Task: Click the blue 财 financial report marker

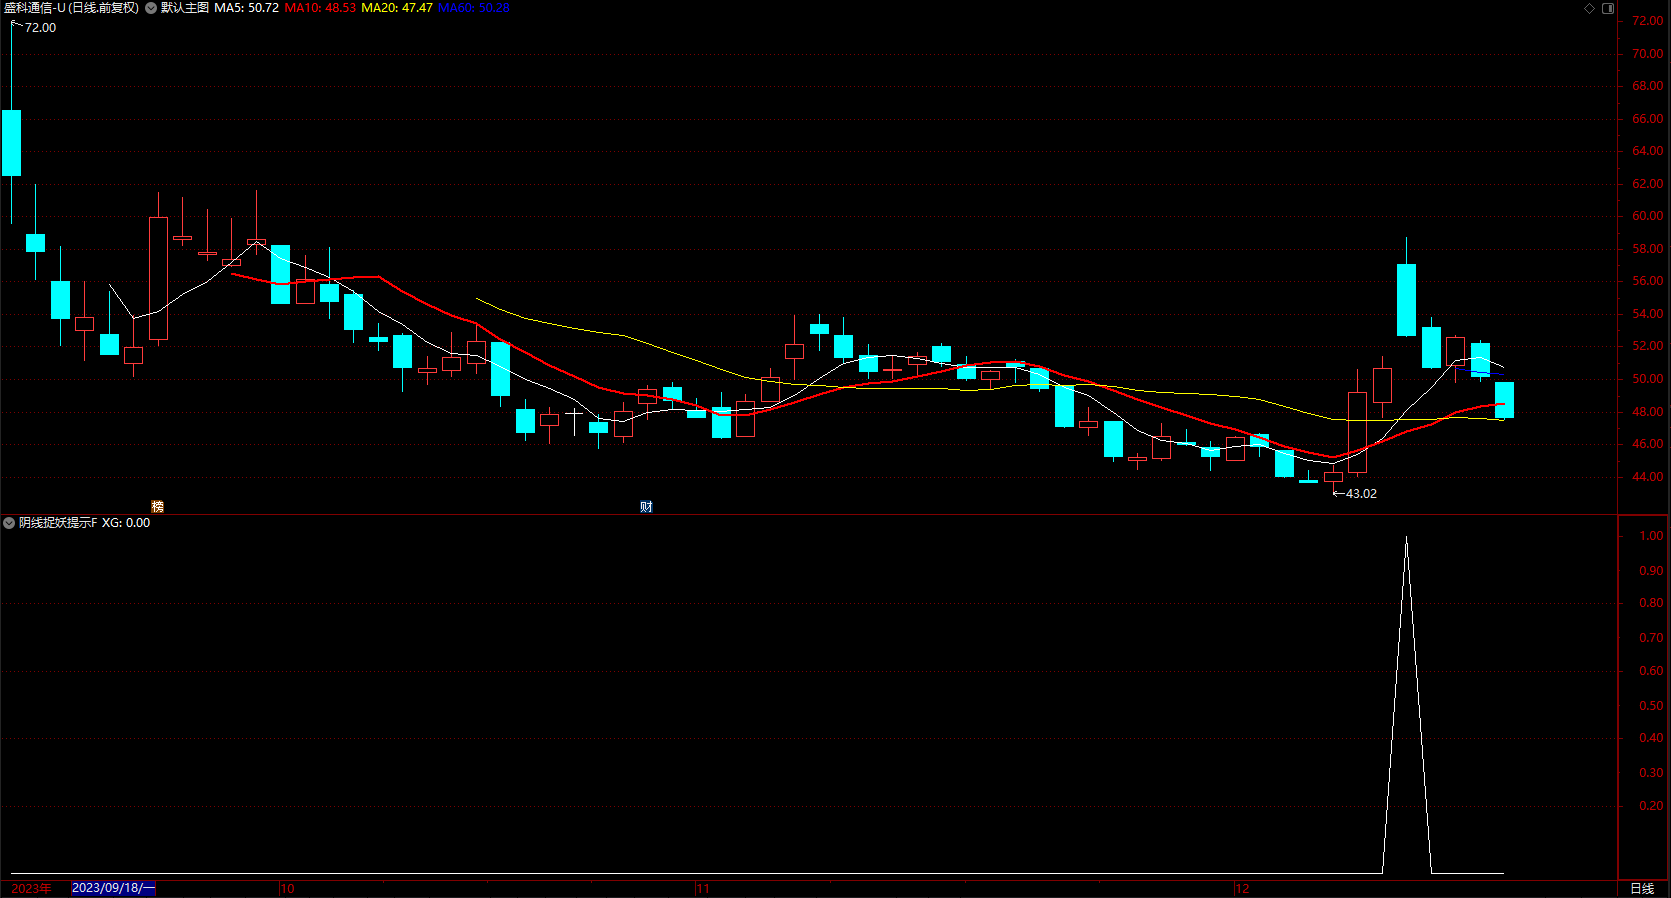Action: [x=646, y=507]
